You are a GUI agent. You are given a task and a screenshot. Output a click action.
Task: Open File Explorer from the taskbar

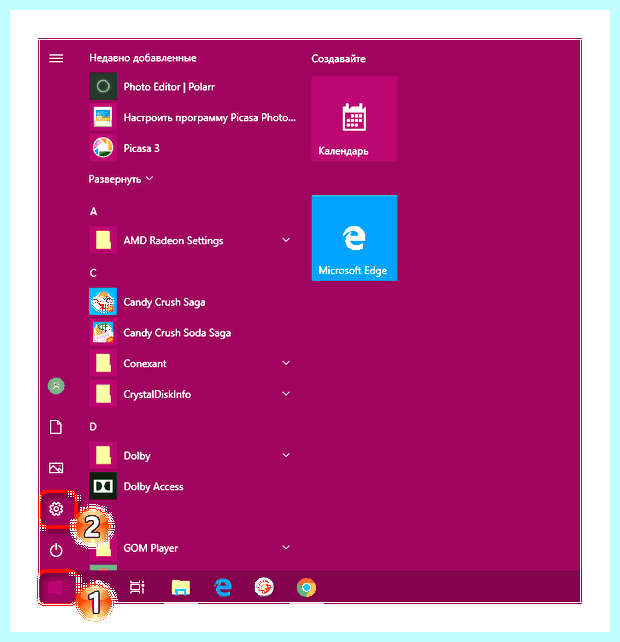[181, 588]
